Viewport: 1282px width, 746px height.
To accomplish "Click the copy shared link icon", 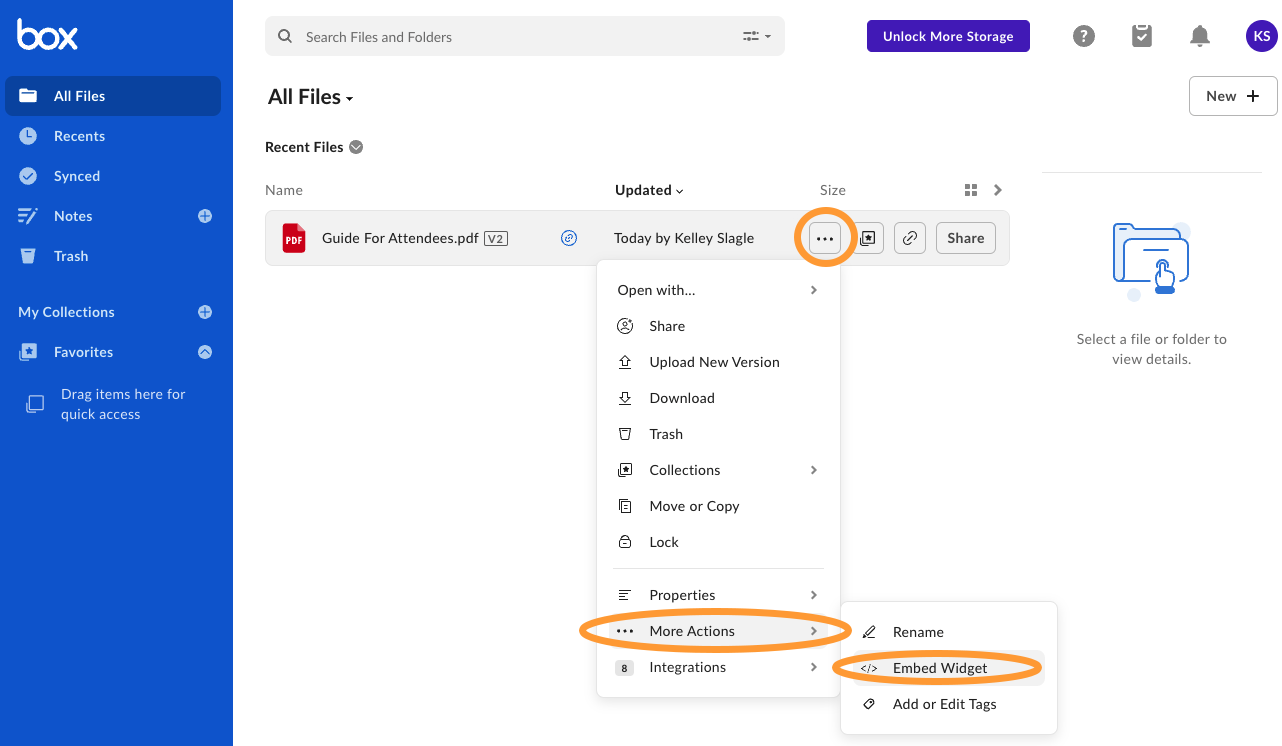I will pos(909,238).
